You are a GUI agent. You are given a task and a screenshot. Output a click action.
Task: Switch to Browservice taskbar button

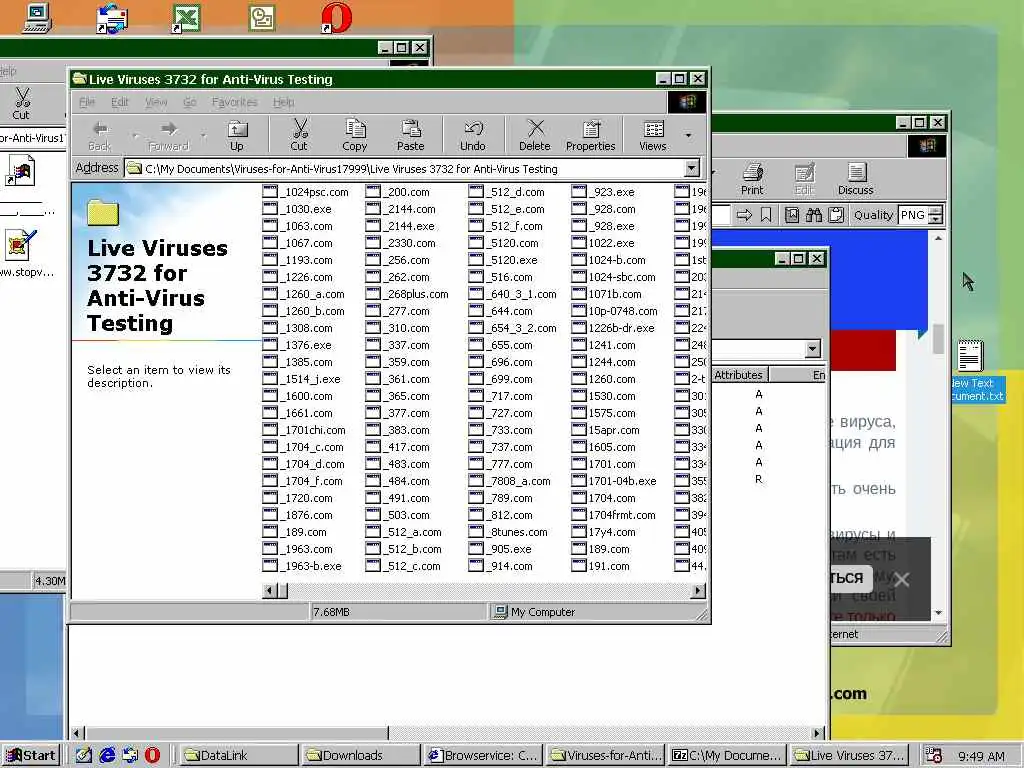click(x=482, y=756)
